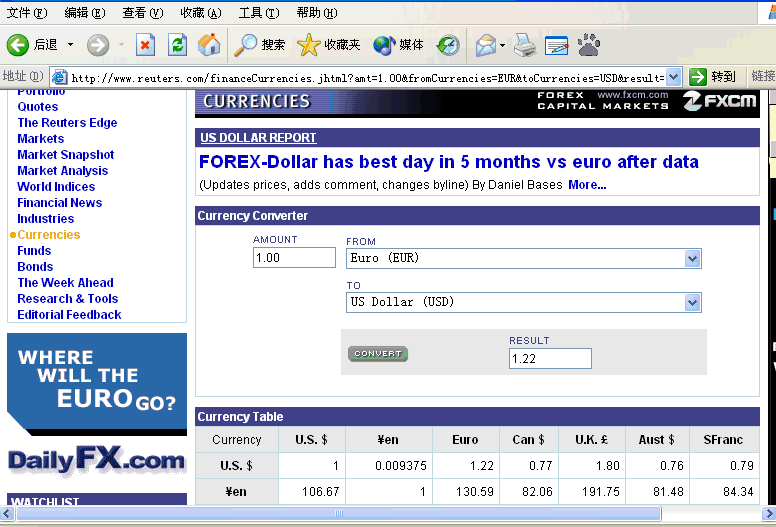The height and width of the screenshot is (527, 776).
Task: Click the Print icon
Action: (525, 45)
